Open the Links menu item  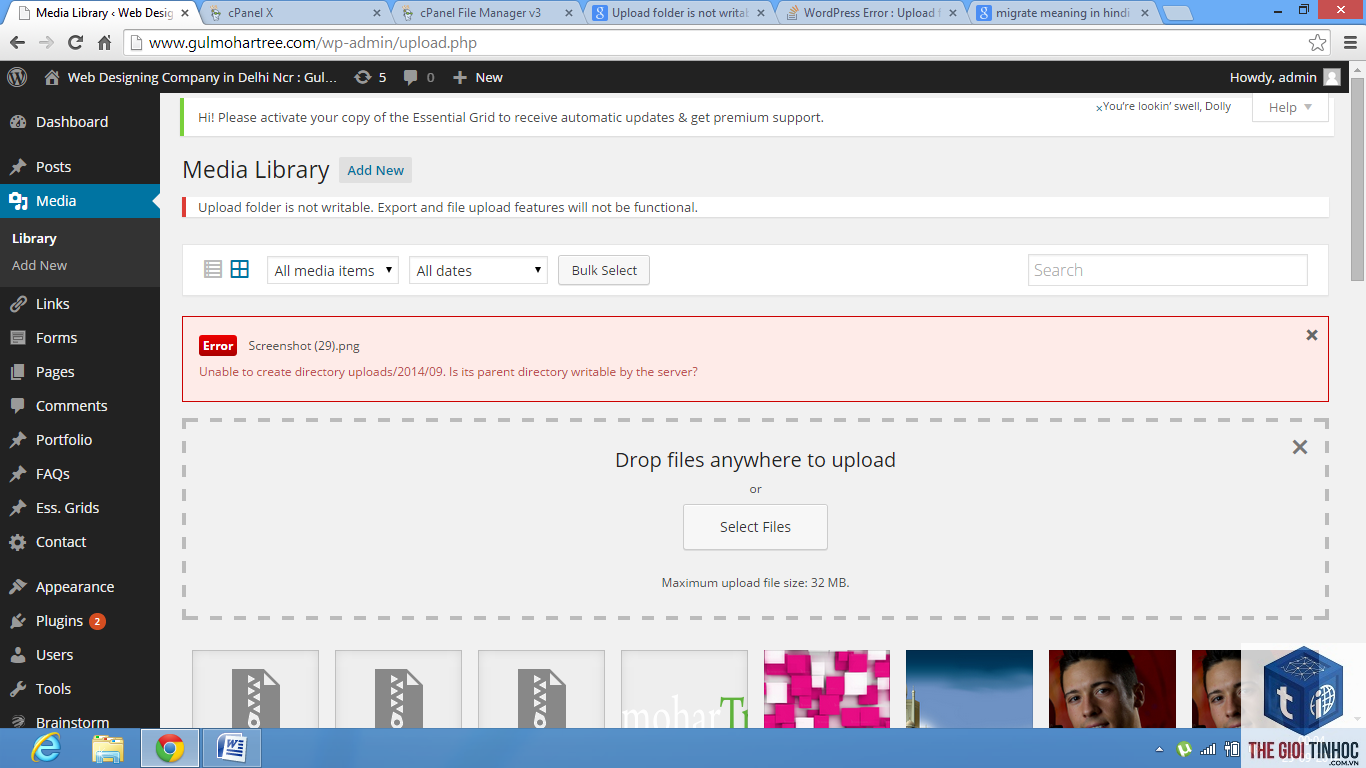point(80,304)
